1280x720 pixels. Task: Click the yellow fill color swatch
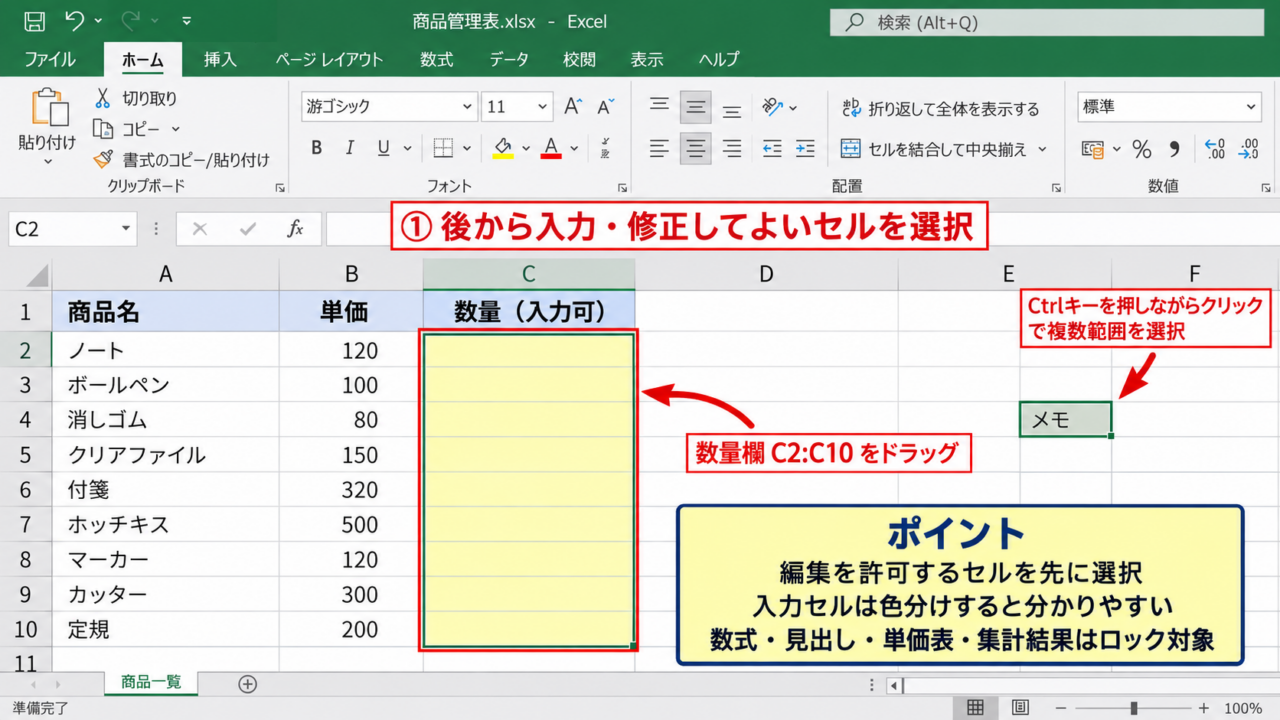coord(503,149)
